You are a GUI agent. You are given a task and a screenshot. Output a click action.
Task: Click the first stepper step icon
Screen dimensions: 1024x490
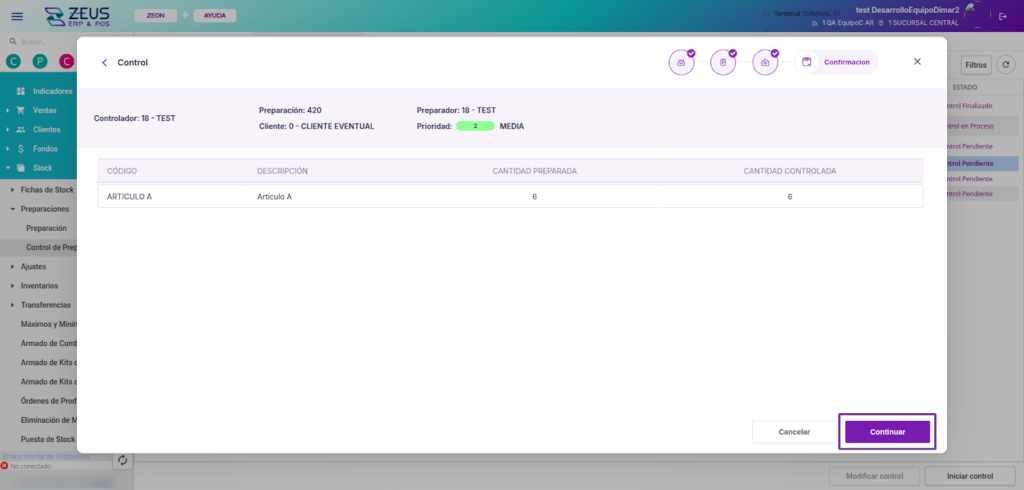(681, 62)
